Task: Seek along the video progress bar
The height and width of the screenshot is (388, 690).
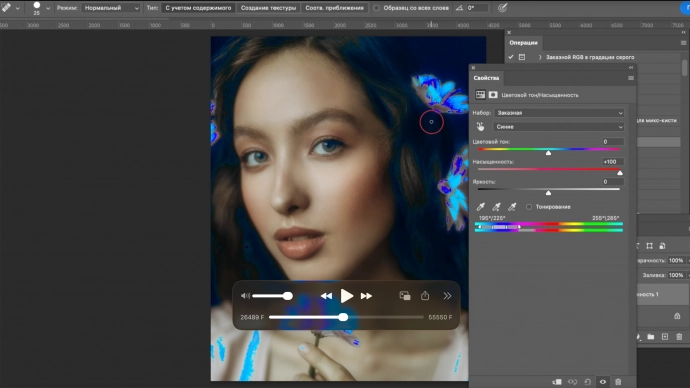Action: pos(346,317)
